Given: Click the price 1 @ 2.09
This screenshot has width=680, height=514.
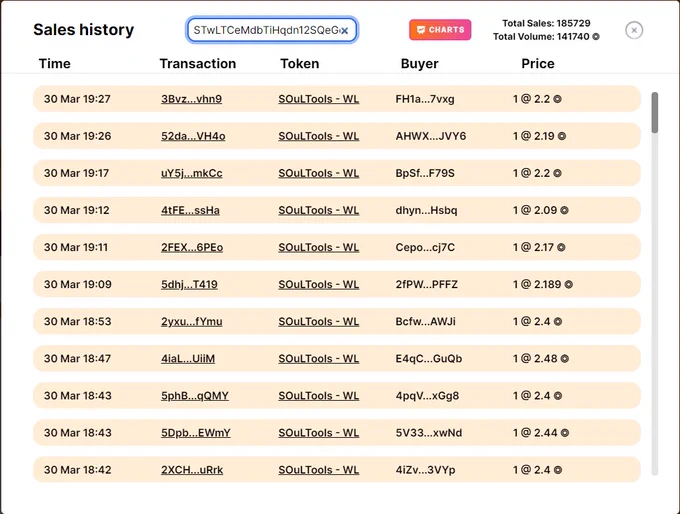Looking at the screenshot, I should click(540, 210).
